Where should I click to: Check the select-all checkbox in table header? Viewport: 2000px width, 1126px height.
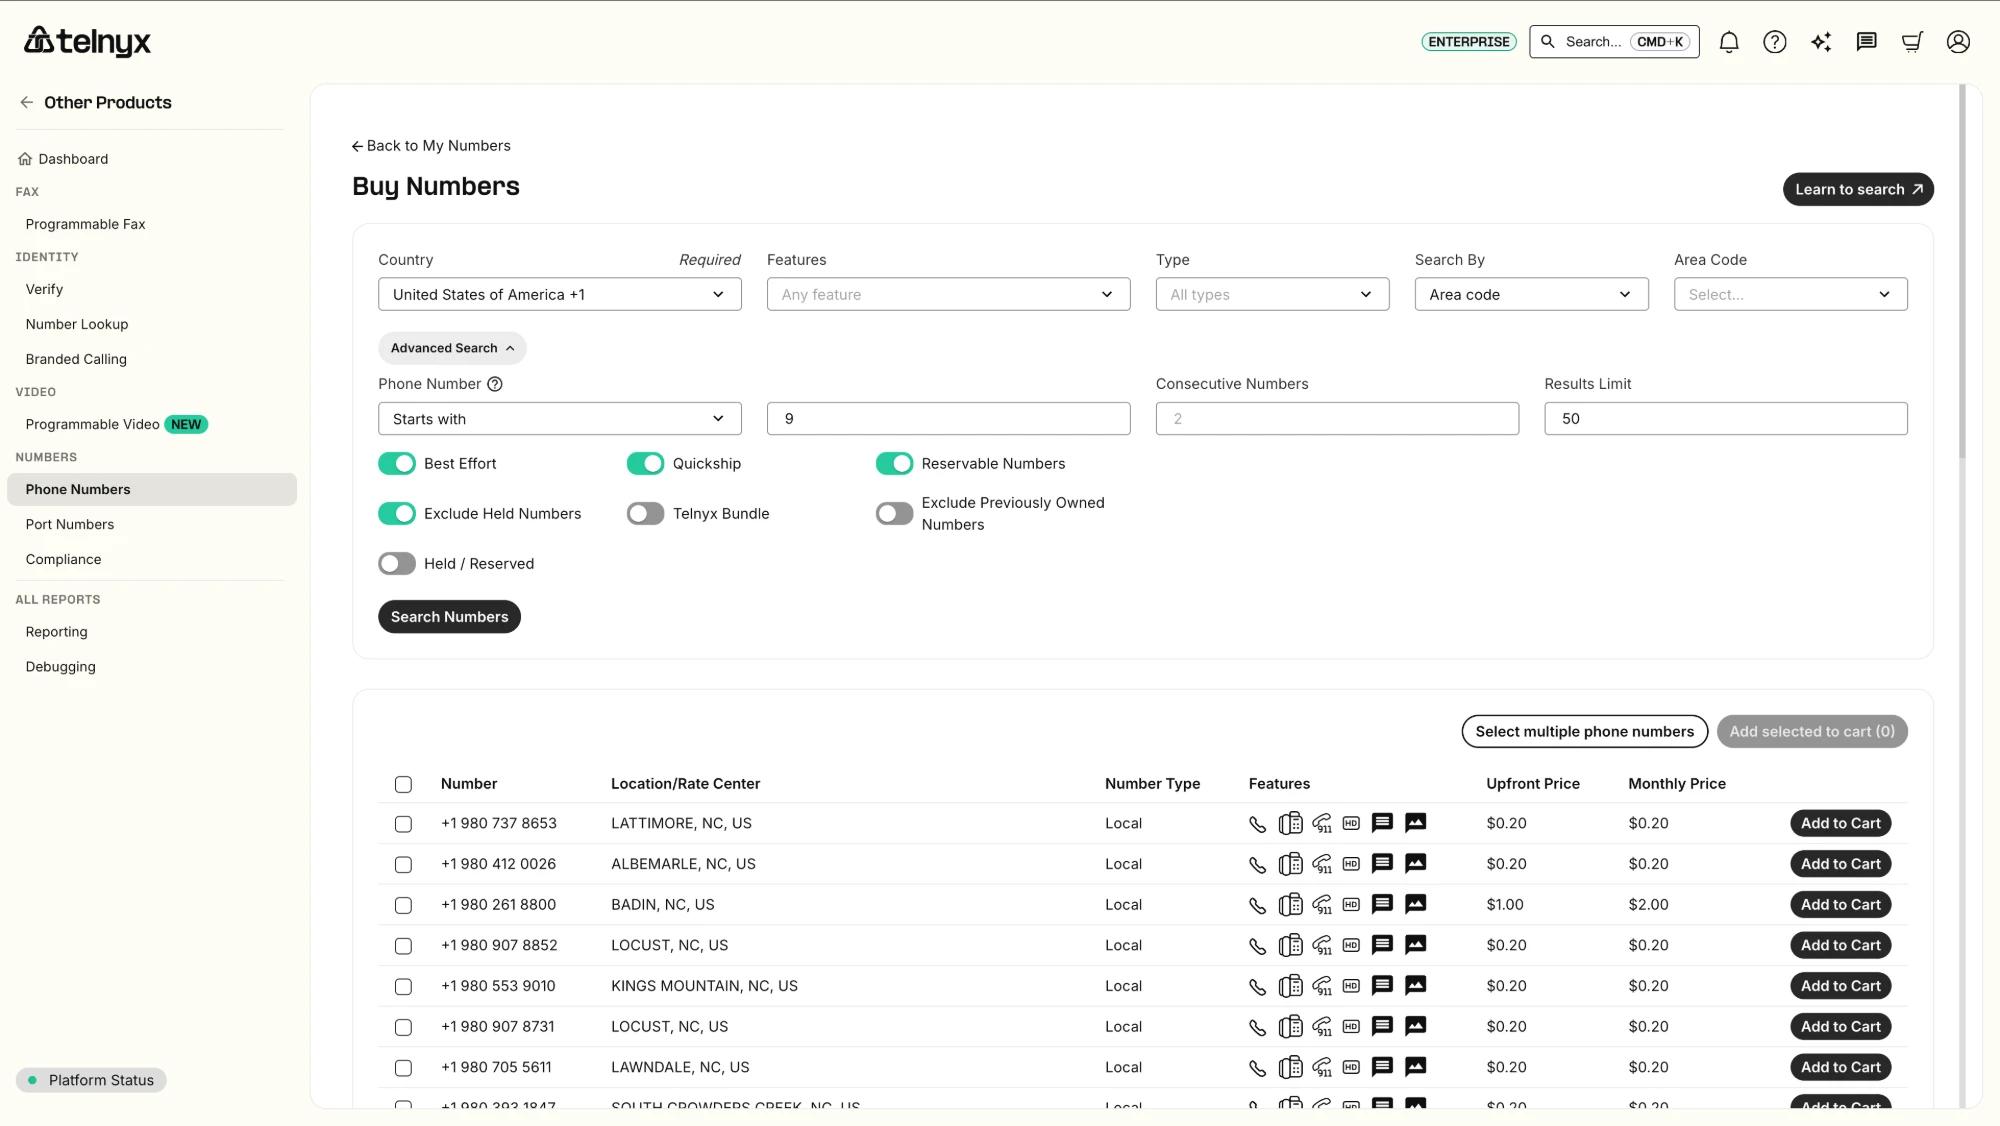pyautogui.click(x=403, y=785)
